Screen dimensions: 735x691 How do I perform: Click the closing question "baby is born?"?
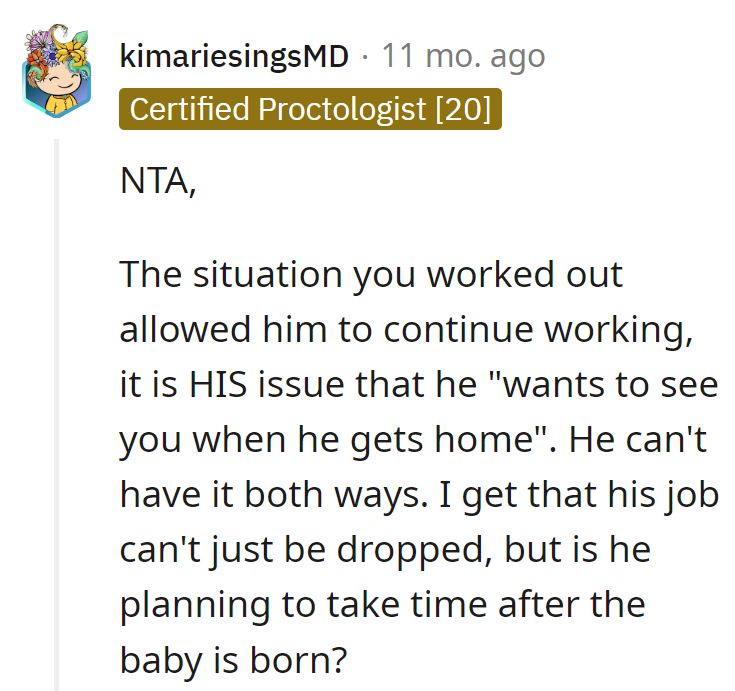(233, 660)
